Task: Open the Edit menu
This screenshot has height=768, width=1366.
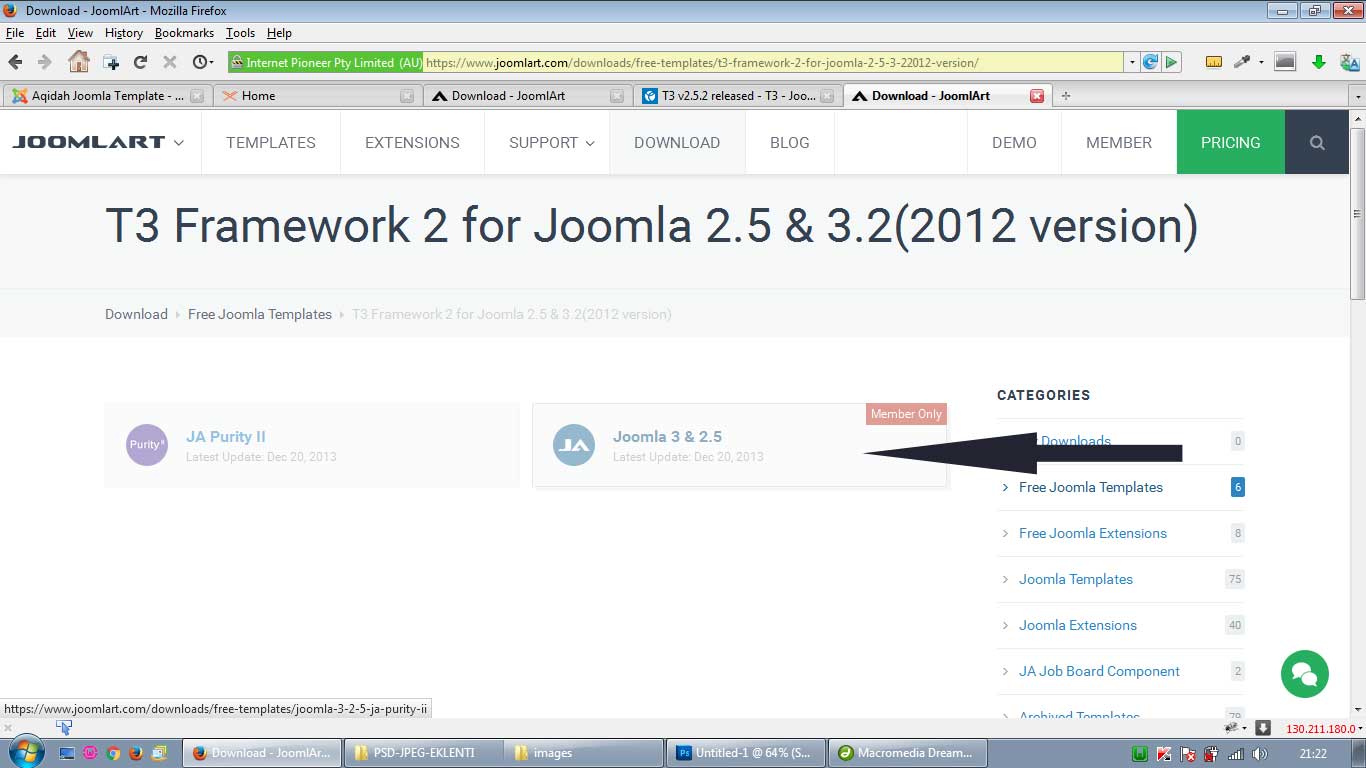Action: point(46,33)
